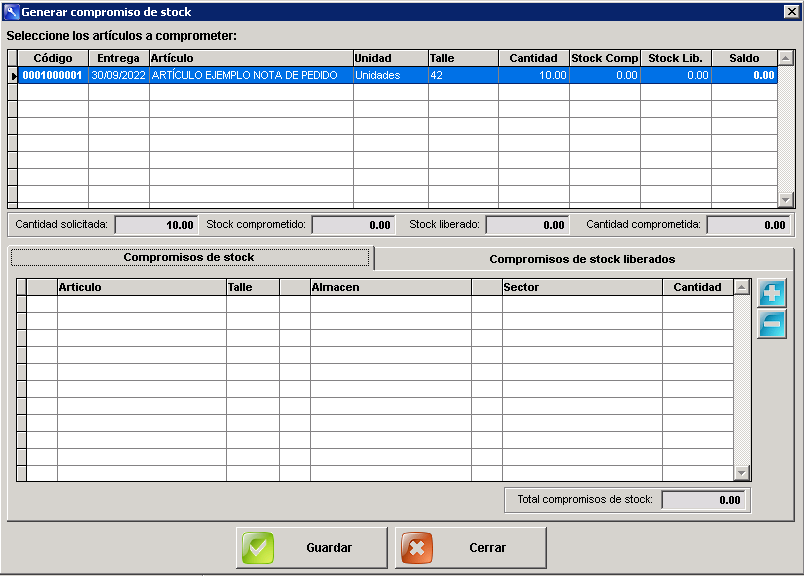Click the upper grid scroll-up arrow
Viewport: 804px width, 576px height.
[786, 58]
